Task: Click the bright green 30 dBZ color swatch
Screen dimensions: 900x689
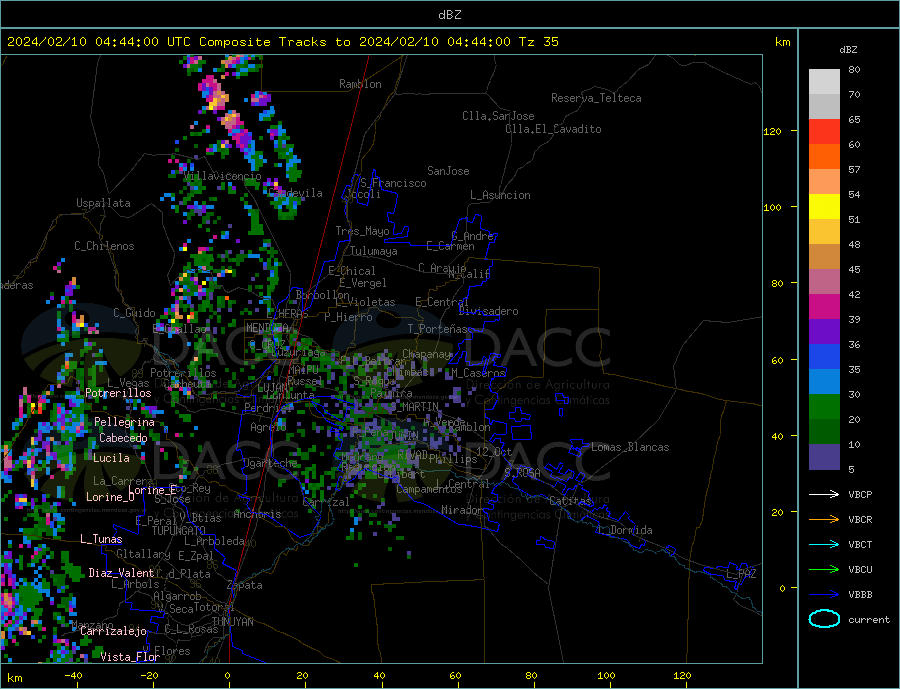Action: pos(824,407)
